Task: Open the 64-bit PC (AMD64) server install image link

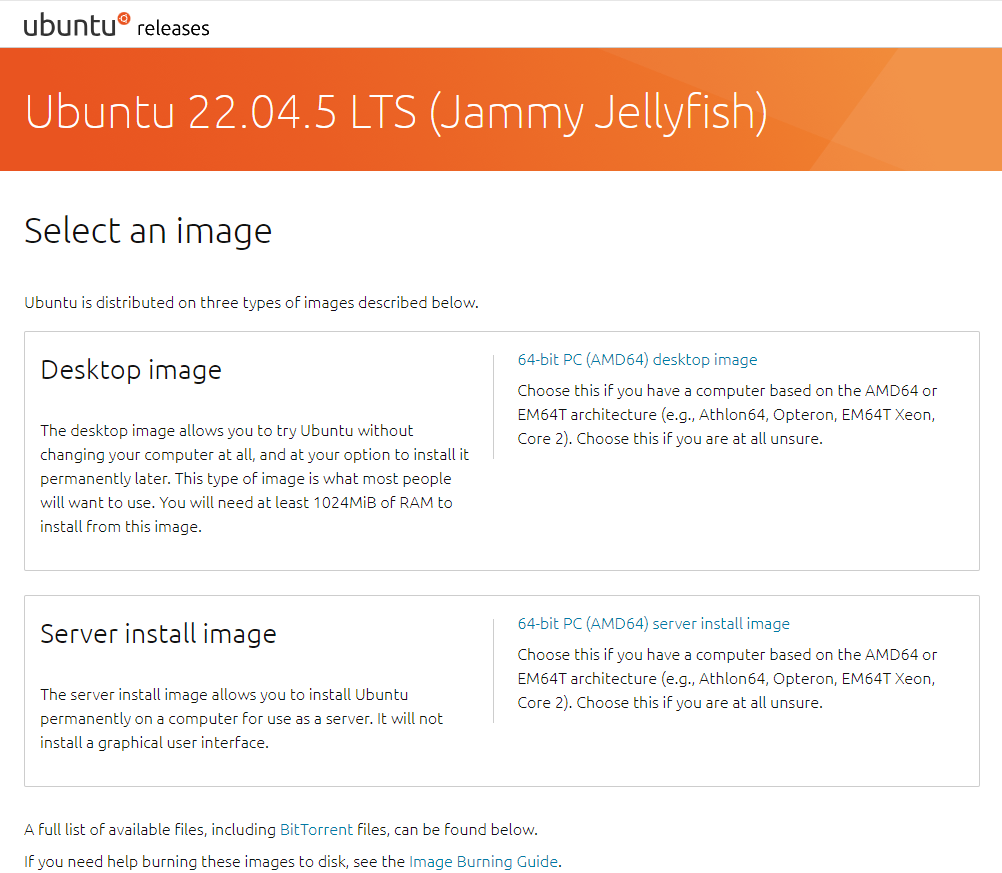Action: pos(654,624)
